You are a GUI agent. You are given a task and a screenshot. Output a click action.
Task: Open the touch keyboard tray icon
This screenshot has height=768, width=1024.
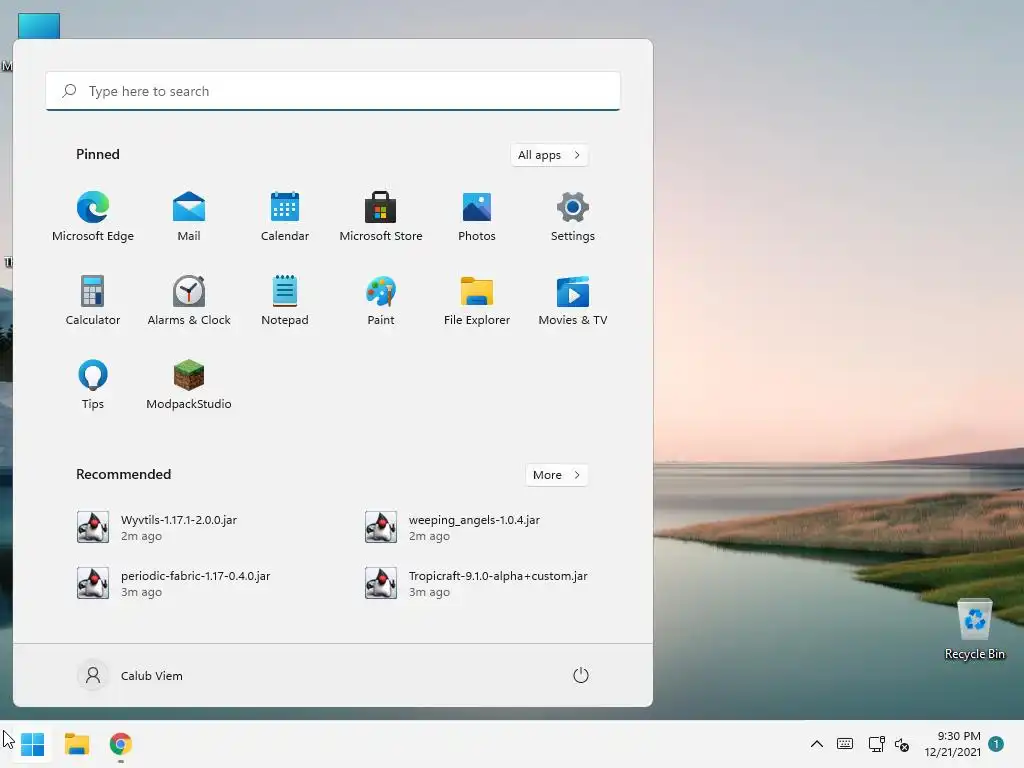click(844, 744)
